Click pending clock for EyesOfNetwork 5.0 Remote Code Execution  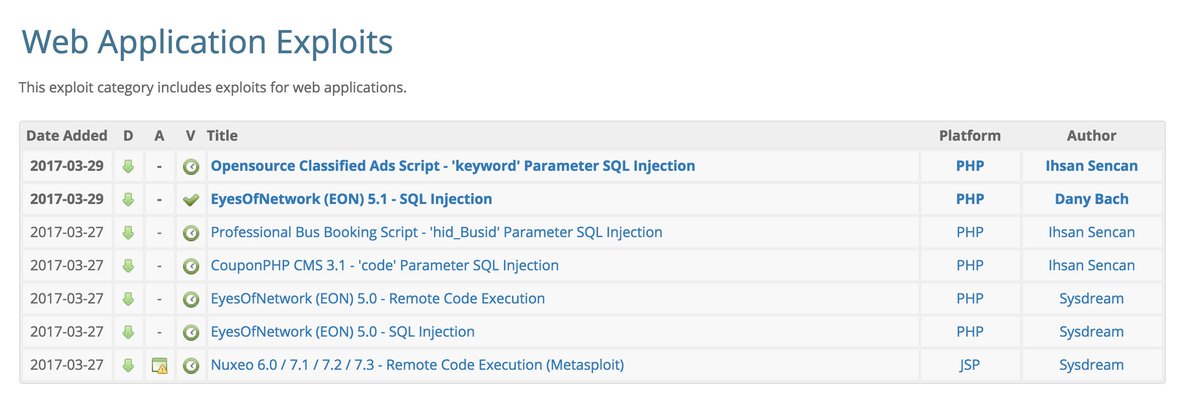pos(190,299)
